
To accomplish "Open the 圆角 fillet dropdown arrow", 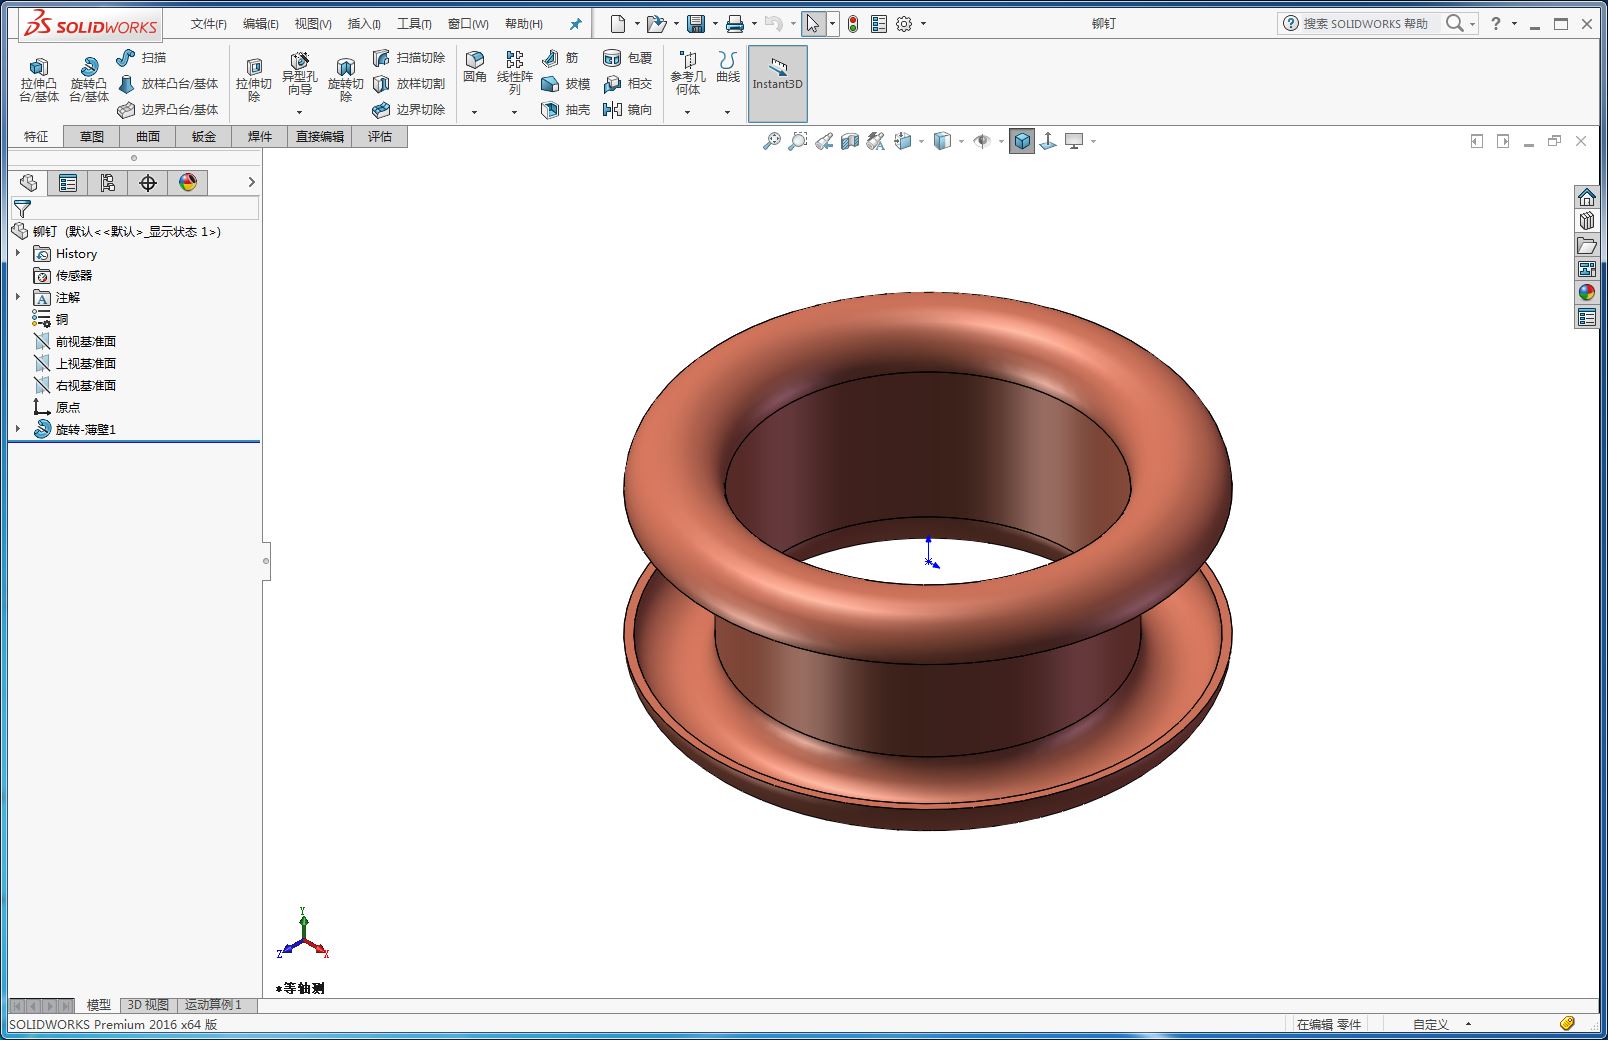I will point(475,112).
